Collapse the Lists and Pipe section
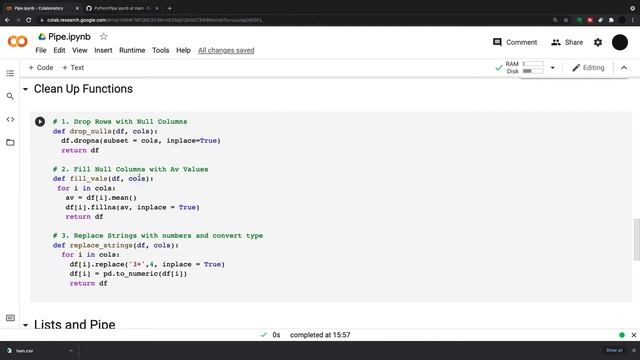The image size is (640, 360). click(25, 325)
